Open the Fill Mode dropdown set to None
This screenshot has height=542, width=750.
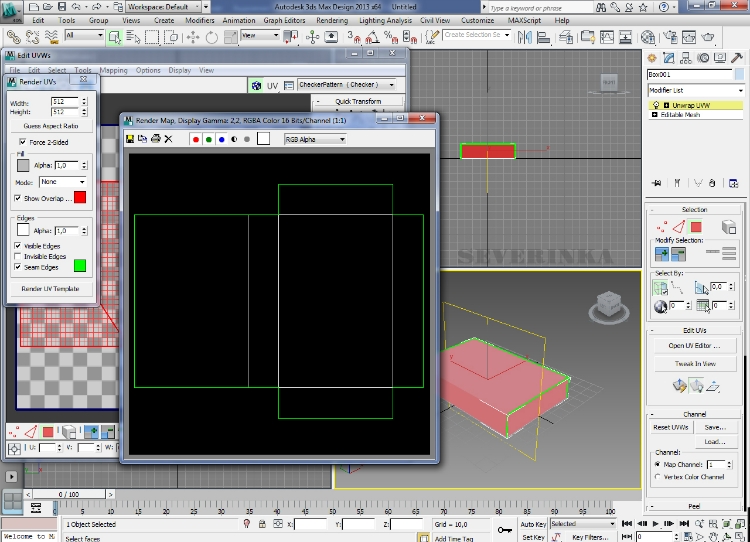[63, 182]
